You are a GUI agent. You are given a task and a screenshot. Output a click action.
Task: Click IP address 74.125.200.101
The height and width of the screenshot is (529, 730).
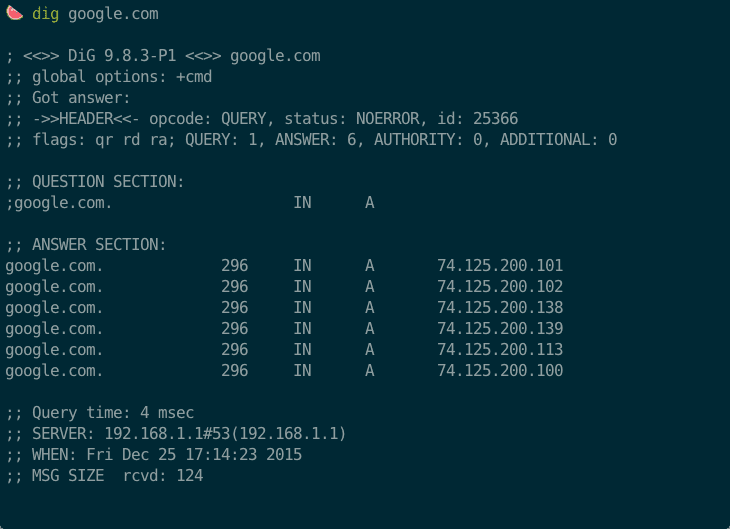tap(500, 266)
